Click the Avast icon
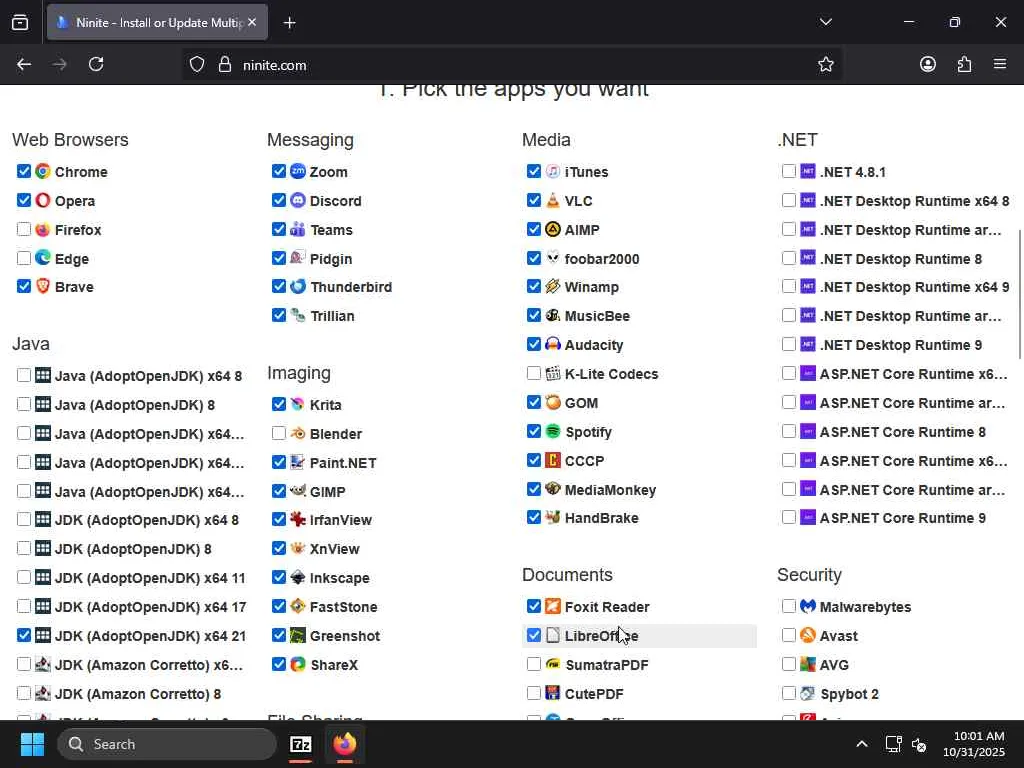The image size is (1024, 768). coord(808,635)
